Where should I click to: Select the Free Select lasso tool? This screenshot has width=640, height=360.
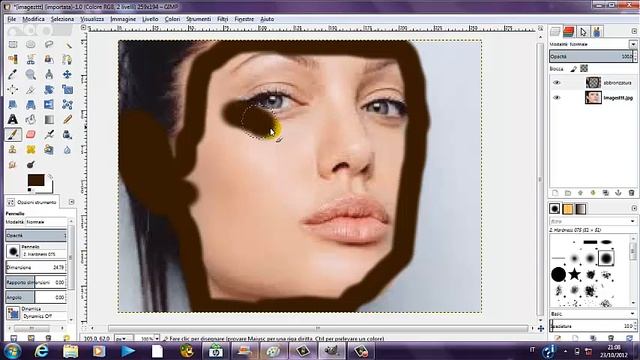pos(49,44)
